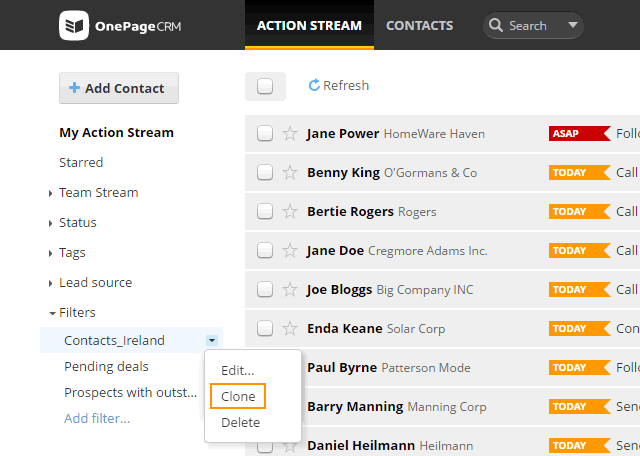The height and width of the screenshot is (456, 640).
Task: Click the TODAY flag for Paul Byrne
Action: pos(580,367)
